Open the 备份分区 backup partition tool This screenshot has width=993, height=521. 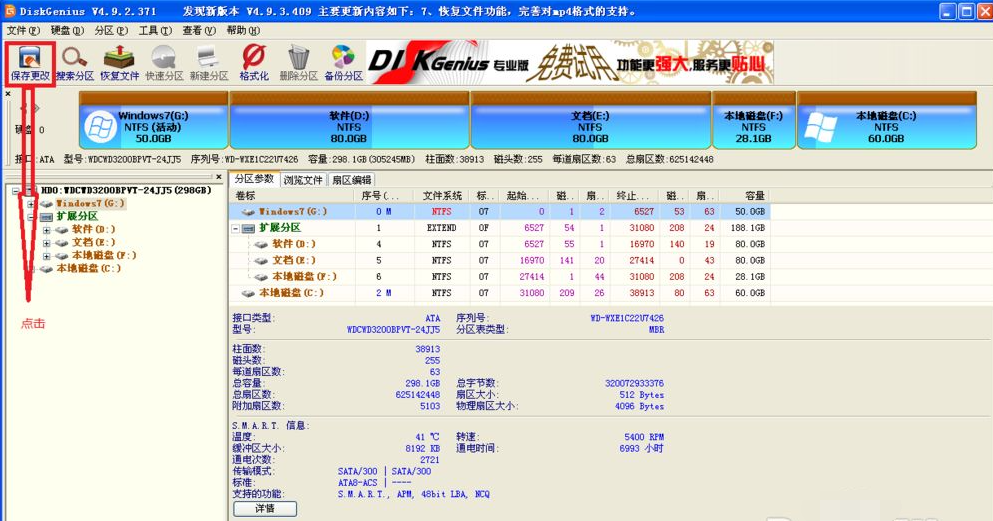343,63
